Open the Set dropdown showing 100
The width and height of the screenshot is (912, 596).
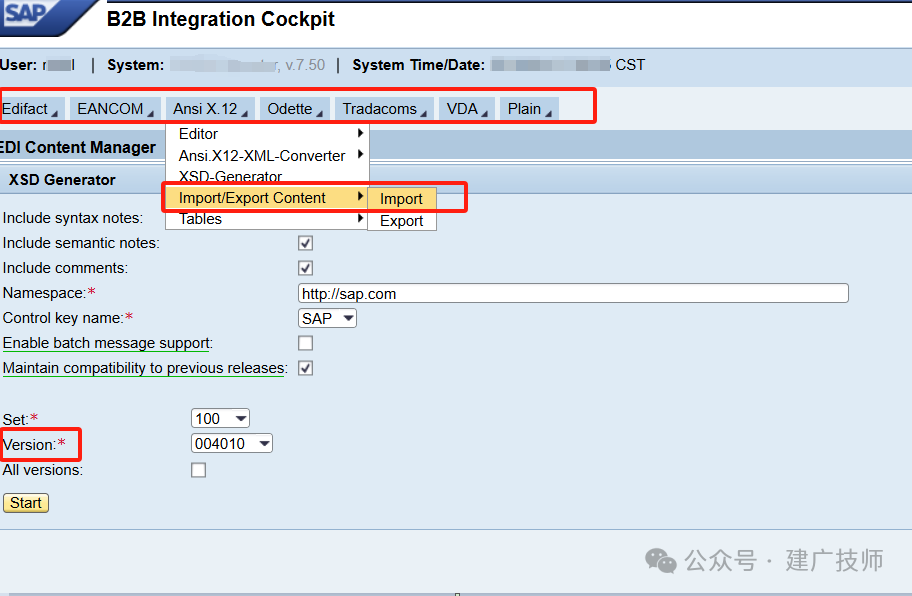pos(220,419)
